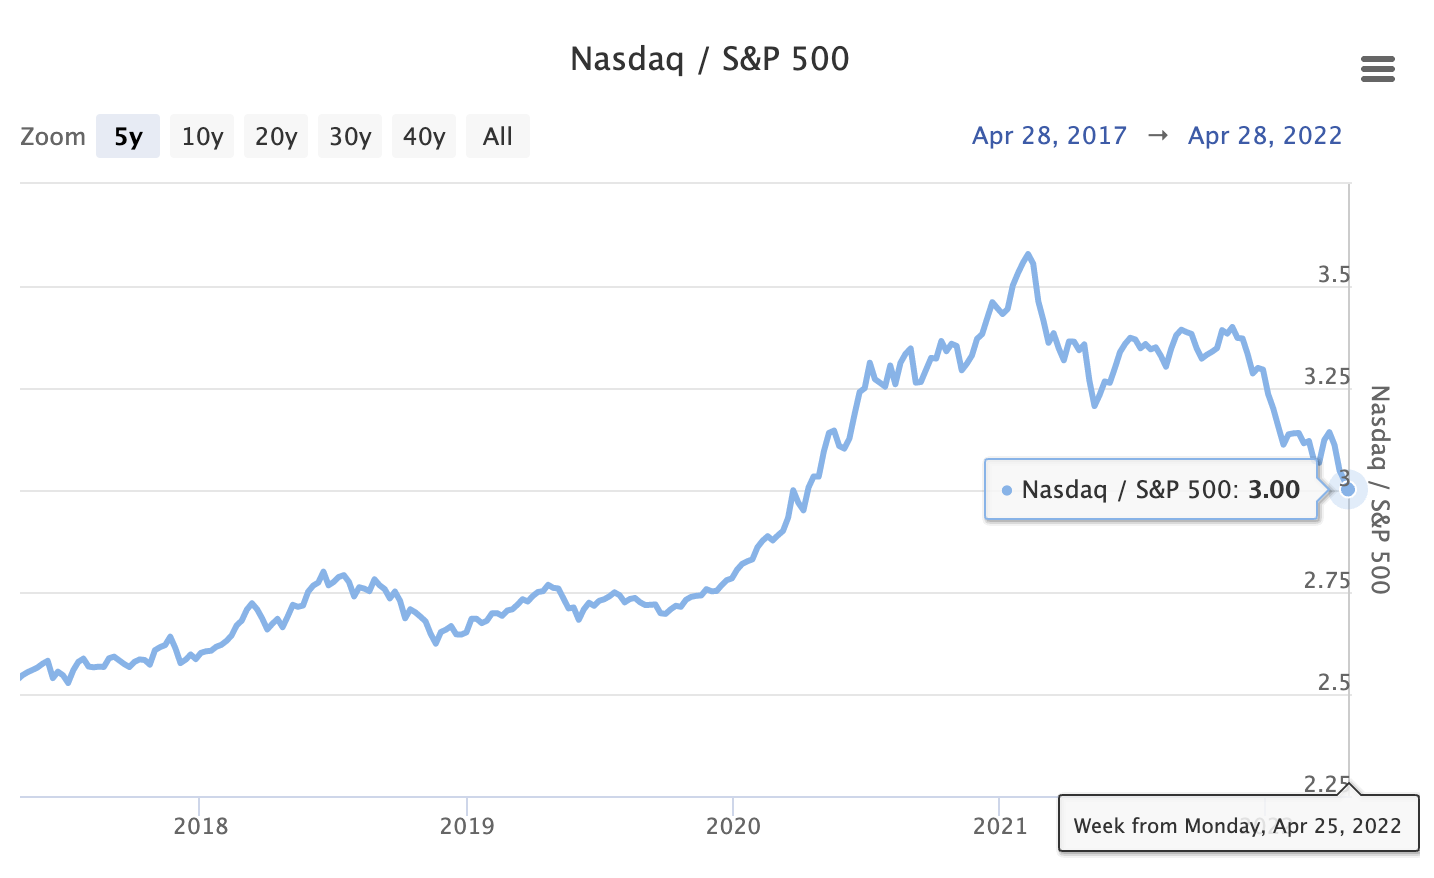Switch zoom to 20y
The width and height of the screenshot is (1434, 878).
(x=276, y=137)
